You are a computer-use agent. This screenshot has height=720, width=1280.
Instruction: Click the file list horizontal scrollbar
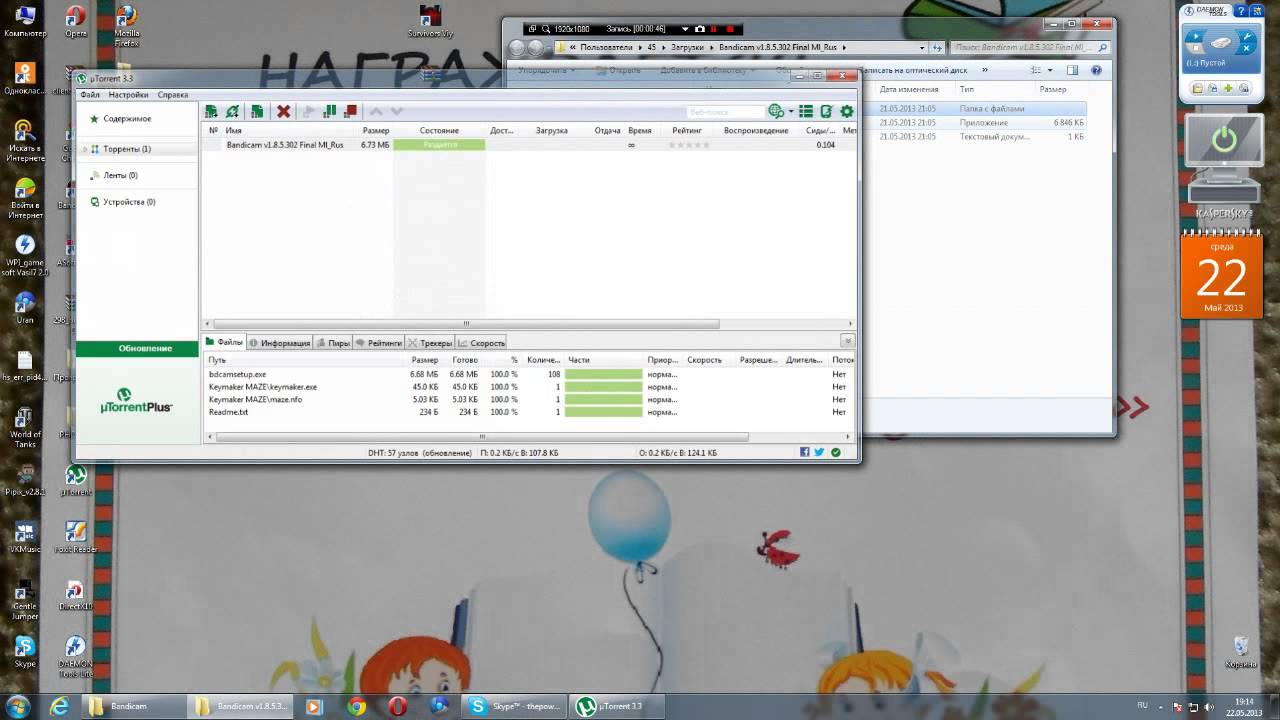point(482,436)
